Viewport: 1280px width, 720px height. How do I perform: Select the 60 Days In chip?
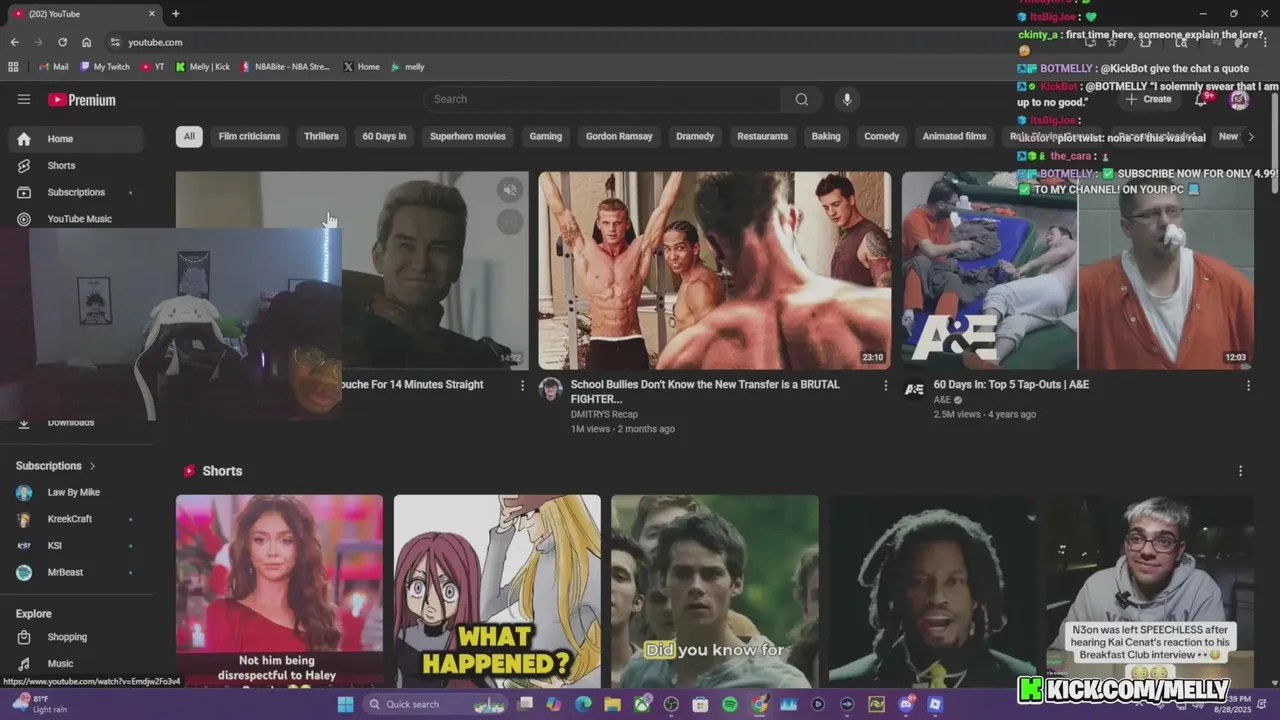[x=384, y=136]
